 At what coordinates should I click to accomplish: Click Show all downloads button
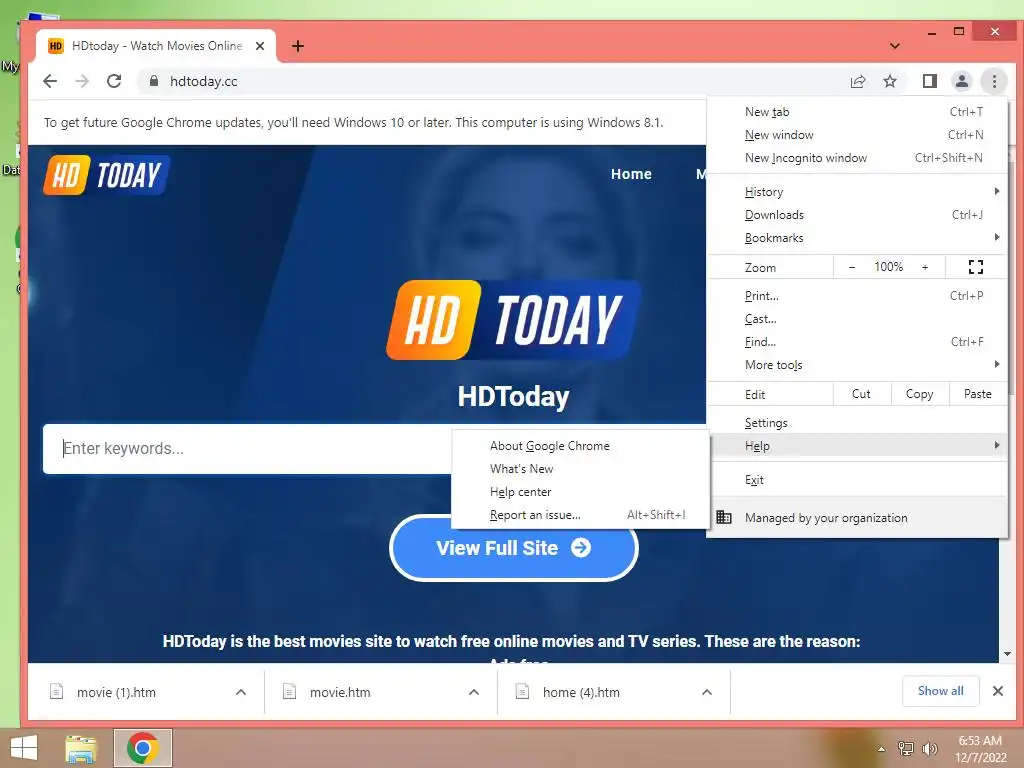pos(940,691)
